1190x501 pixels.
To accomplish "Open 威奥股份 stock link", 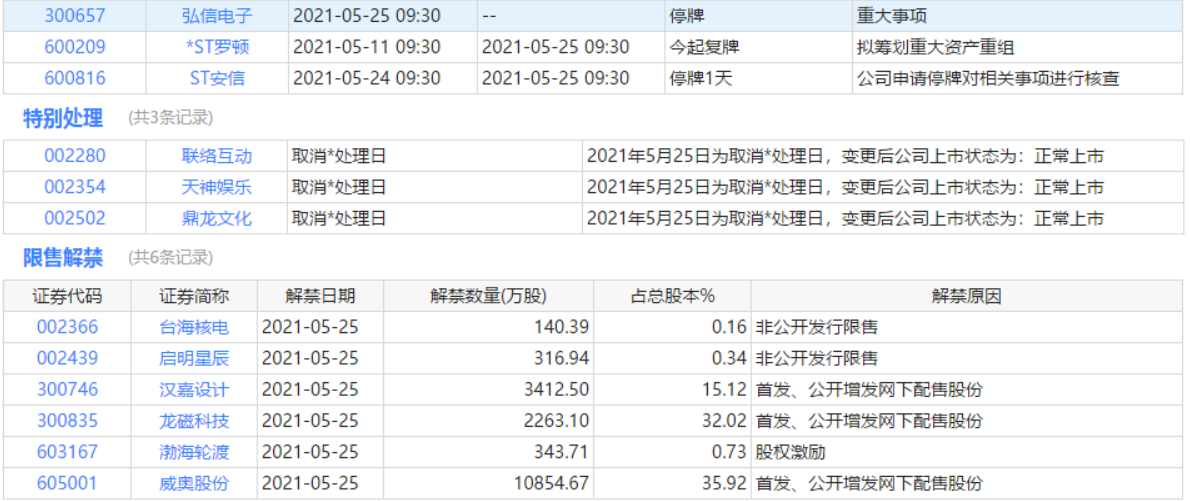I will coord(194,483).
